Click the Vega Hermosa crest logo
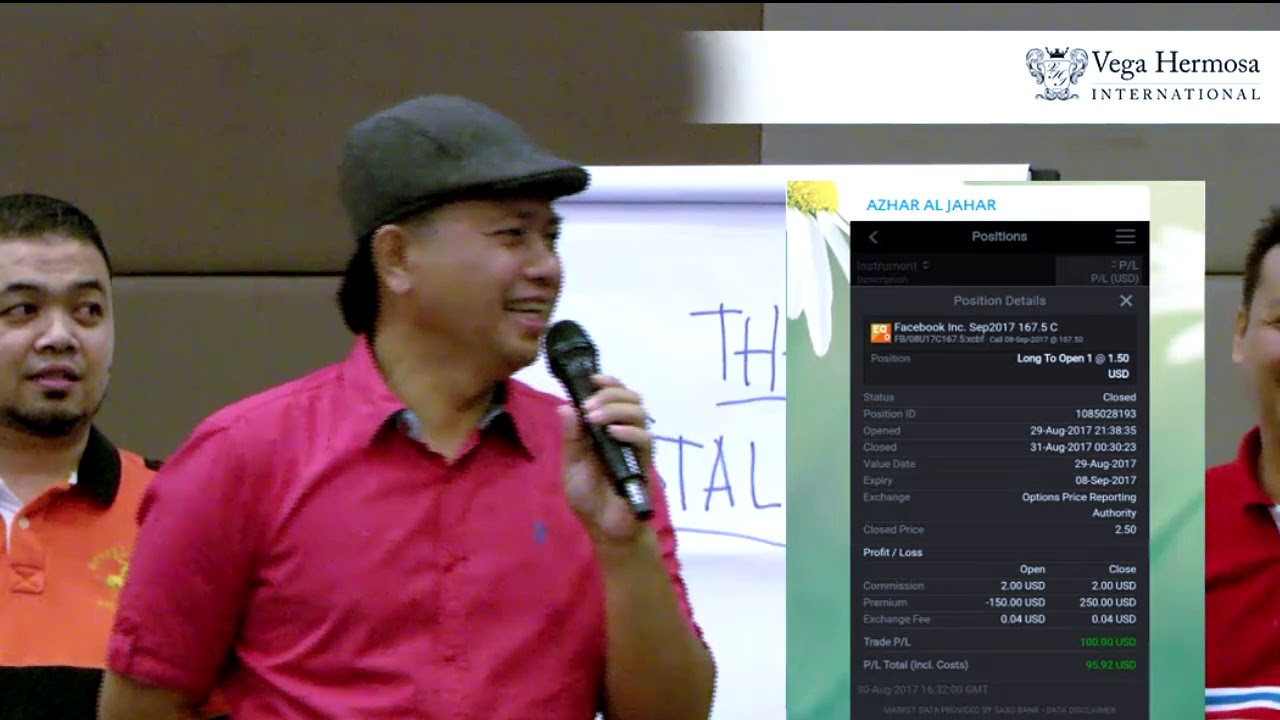The height and width of the screenshot is (720, 1280). click(1056, 74)
